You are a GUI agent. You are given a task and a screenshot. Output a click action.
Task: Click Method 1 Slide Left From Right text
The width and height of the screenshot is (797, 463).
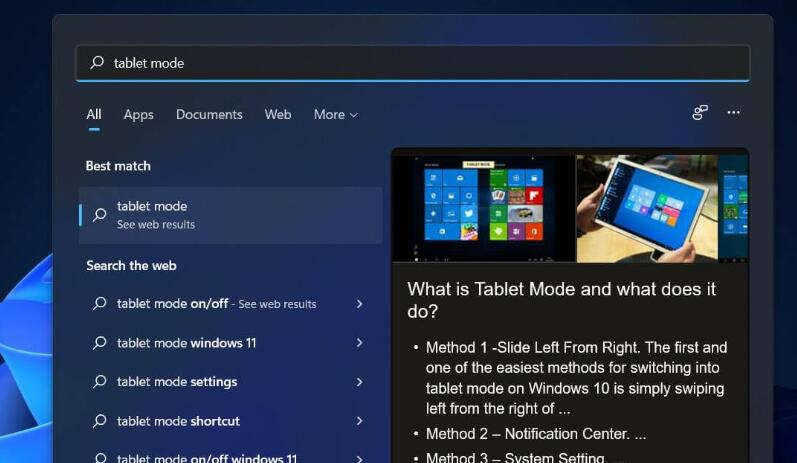click(576, 378)
